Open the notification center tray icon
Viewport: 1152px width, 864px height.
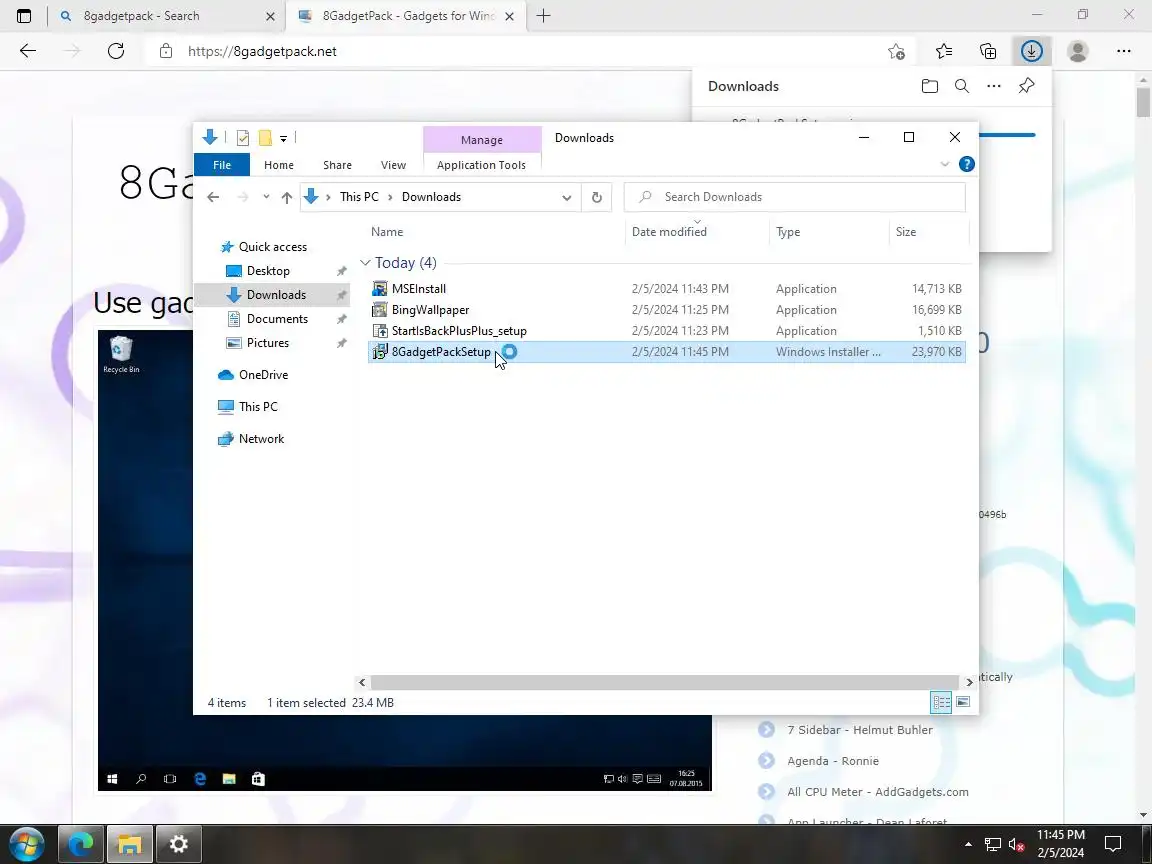1113,843
